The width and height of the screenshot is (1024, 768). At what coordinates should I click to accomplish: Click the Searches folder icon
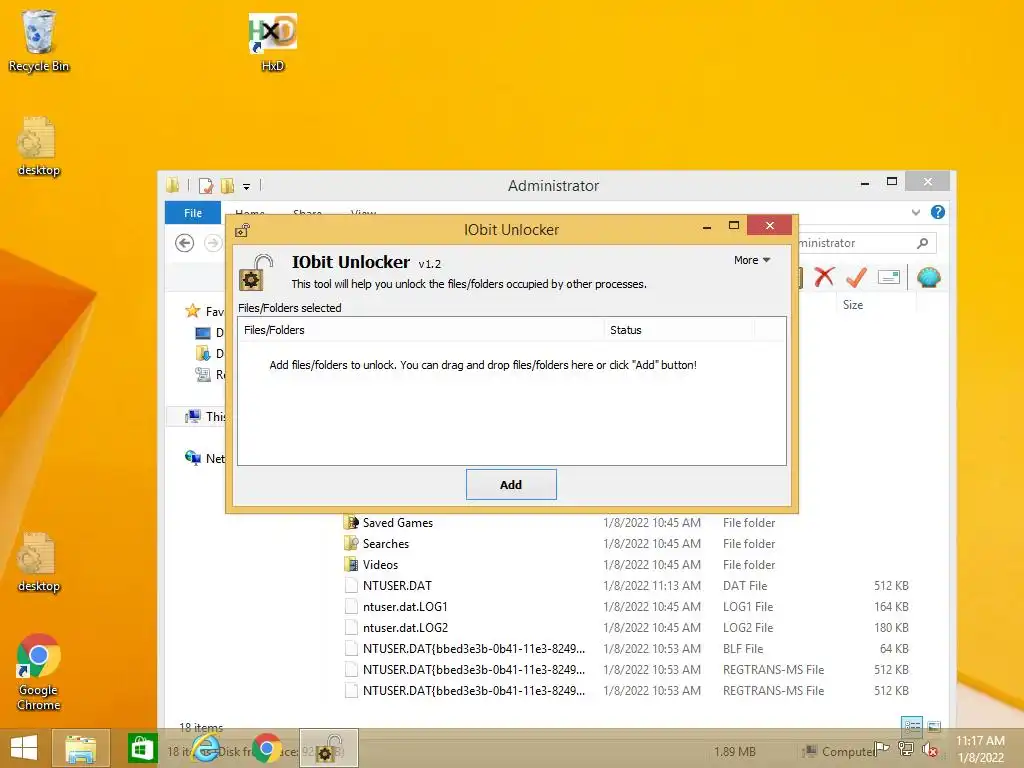[x=351, y=543]
